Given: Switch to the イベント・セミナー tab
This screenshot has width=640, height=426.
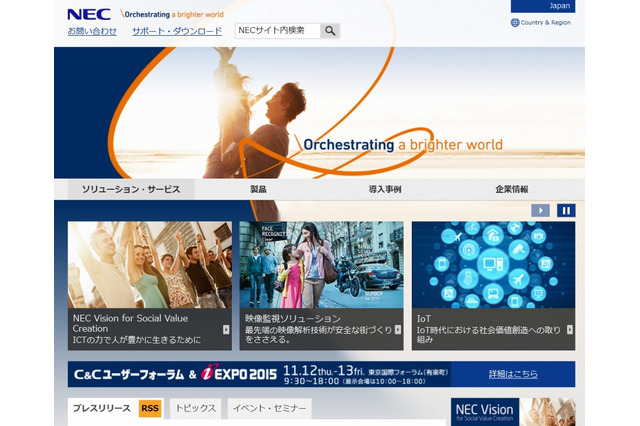Looking at the screenshot, I should (269, 408).
